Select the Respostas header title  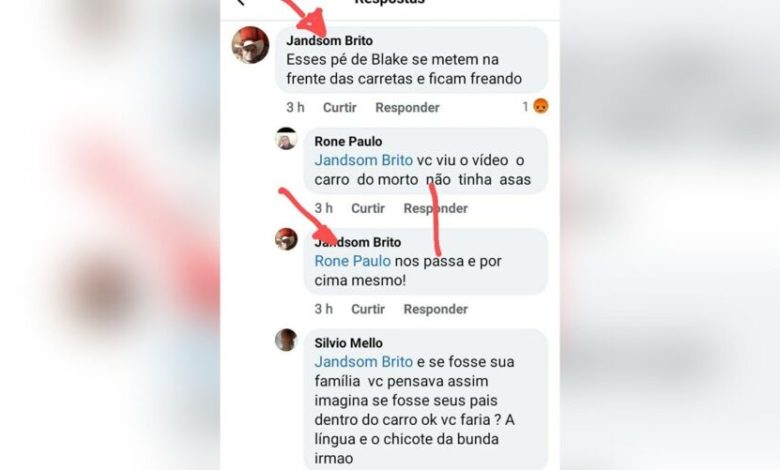coord(390,2)
